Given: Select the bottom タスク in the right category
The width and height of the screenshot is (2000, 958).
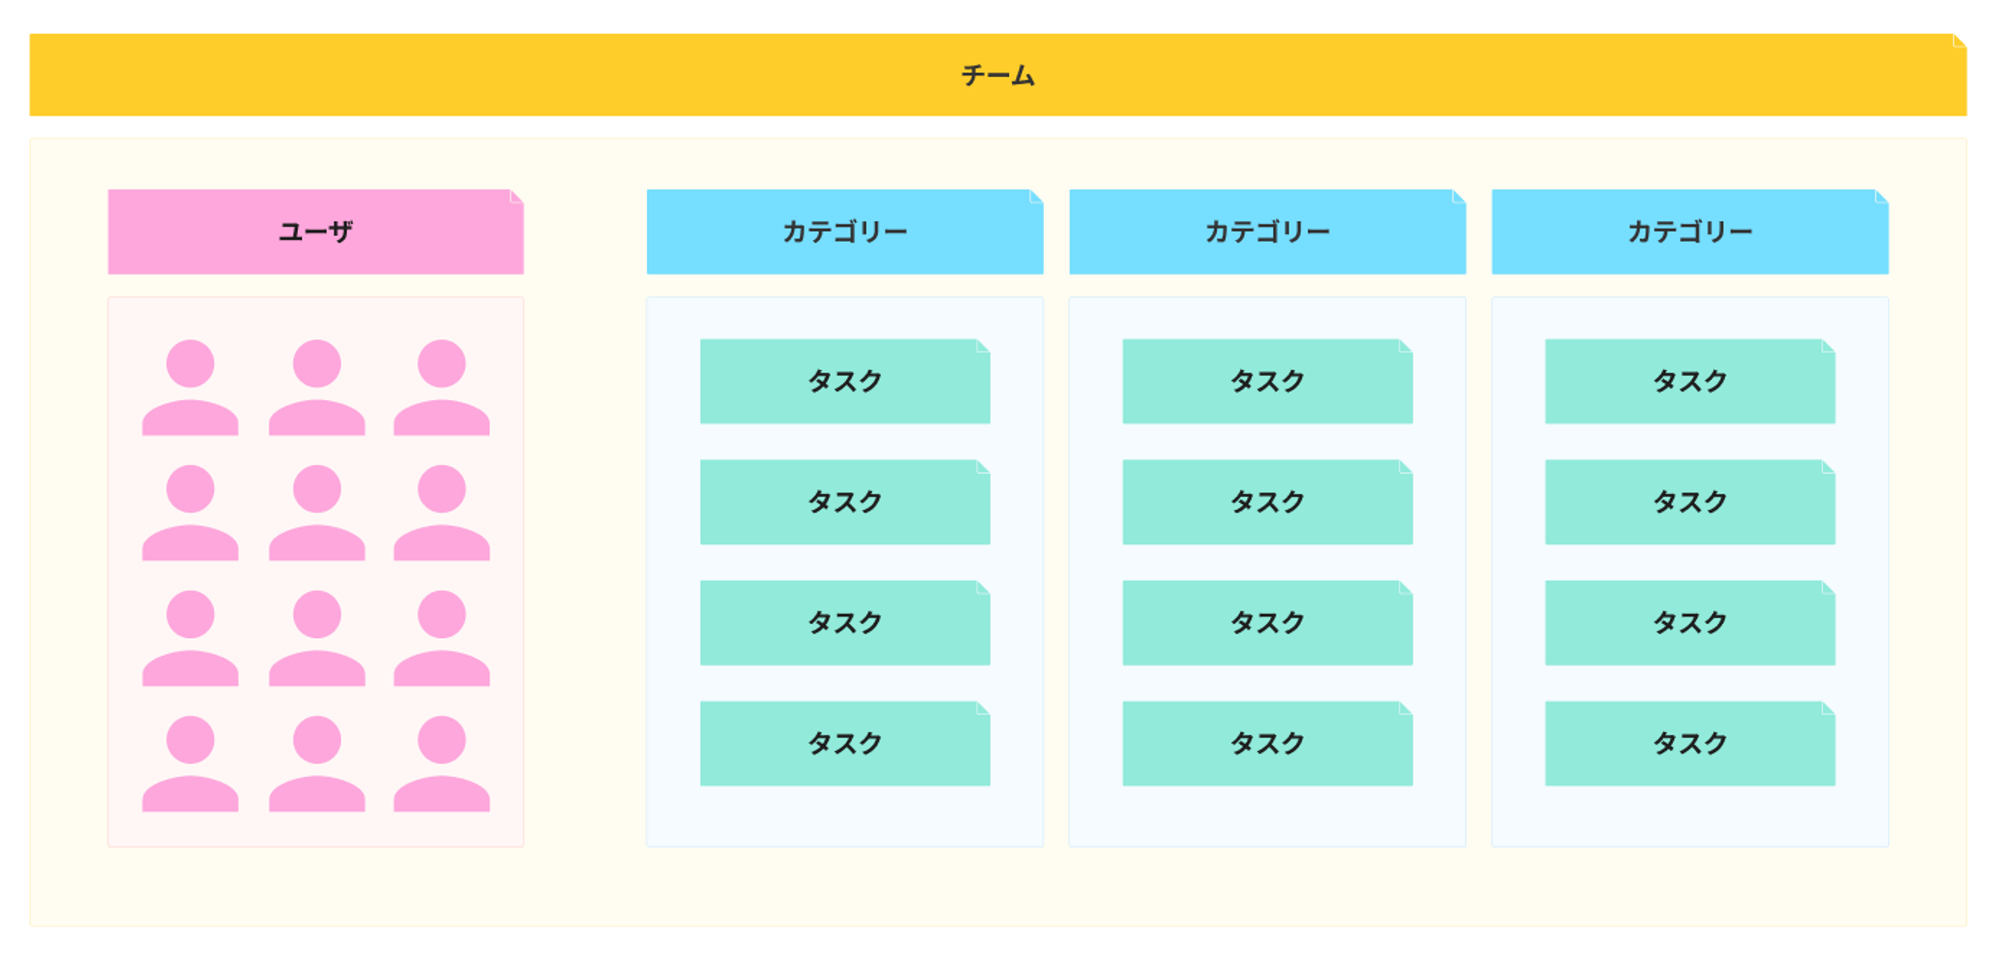Looking at the screenshot, I should [x=1689, y=743].
